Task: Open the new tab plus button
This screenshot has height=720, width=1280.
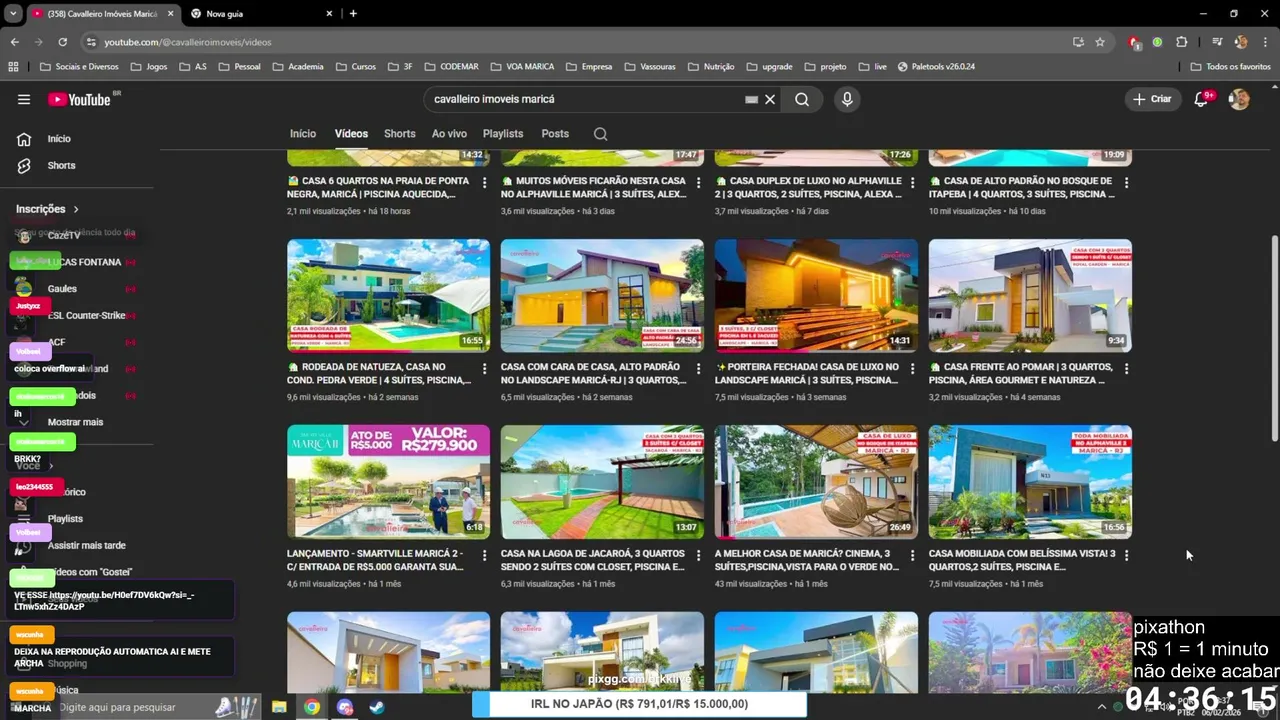Action: [x=353, y=14]
